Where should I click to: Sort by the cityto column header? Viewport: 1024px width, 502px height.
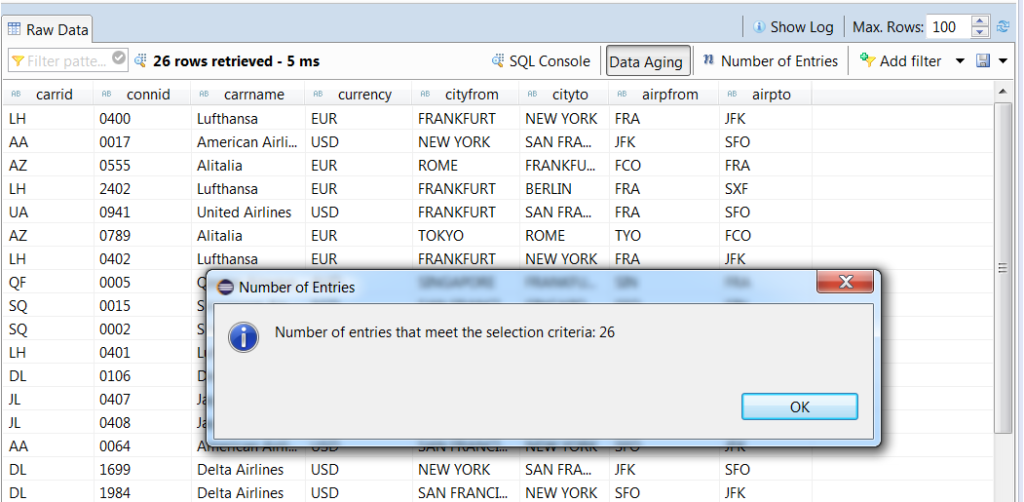coord(564,95)
